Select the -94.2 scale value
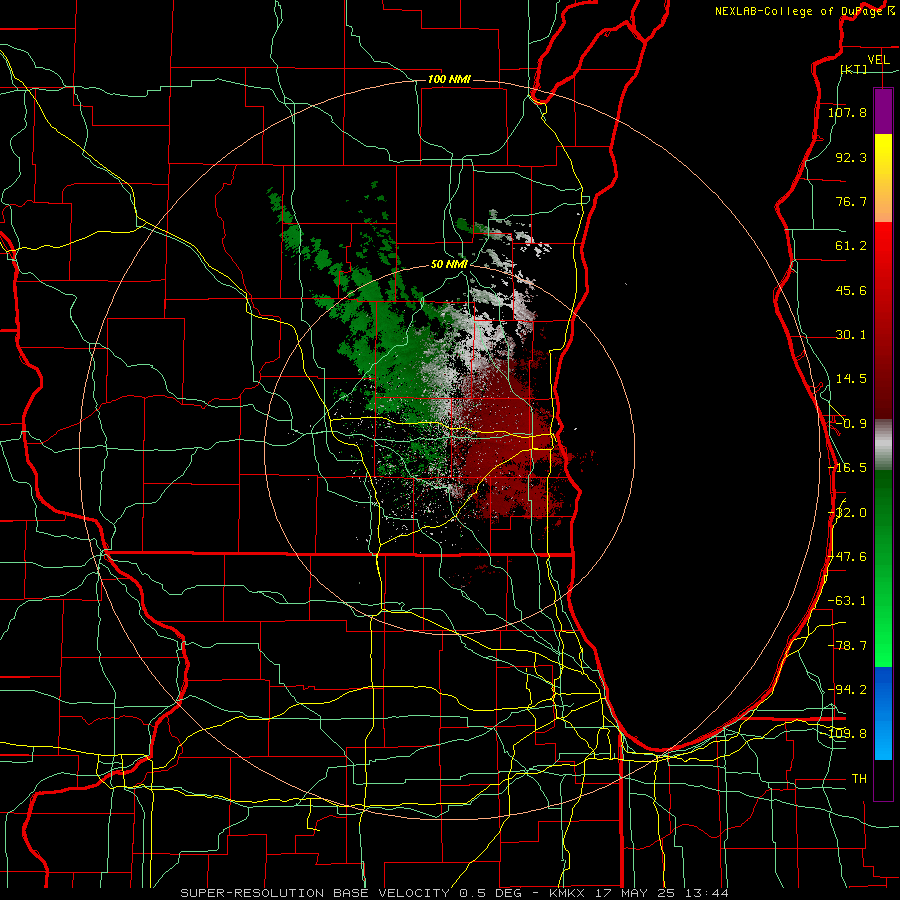The image size is (900, 900). pyautogui.click(x=847, y=690)
